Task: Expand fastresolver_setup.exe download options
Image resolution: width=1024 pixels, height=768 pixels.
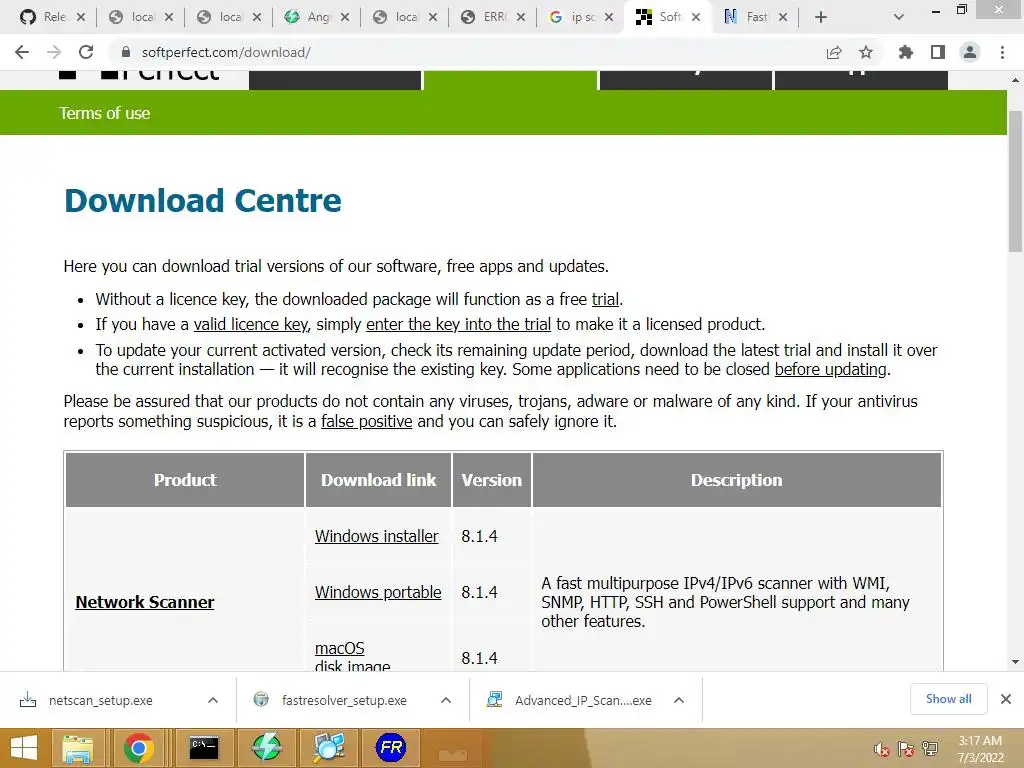Action: coord(446,700)
